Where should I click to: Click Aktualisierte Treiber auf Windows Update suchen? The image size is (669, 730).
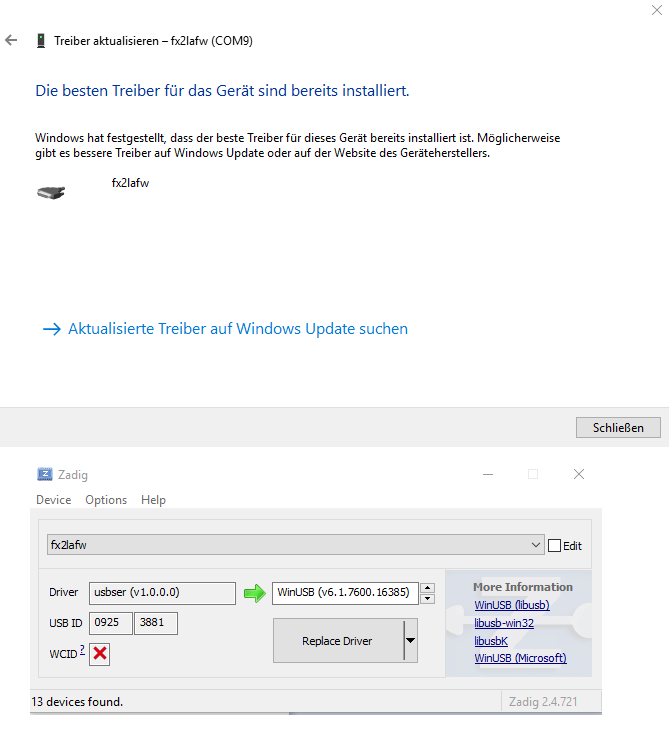pyautogui.click(x=225, y=329)
